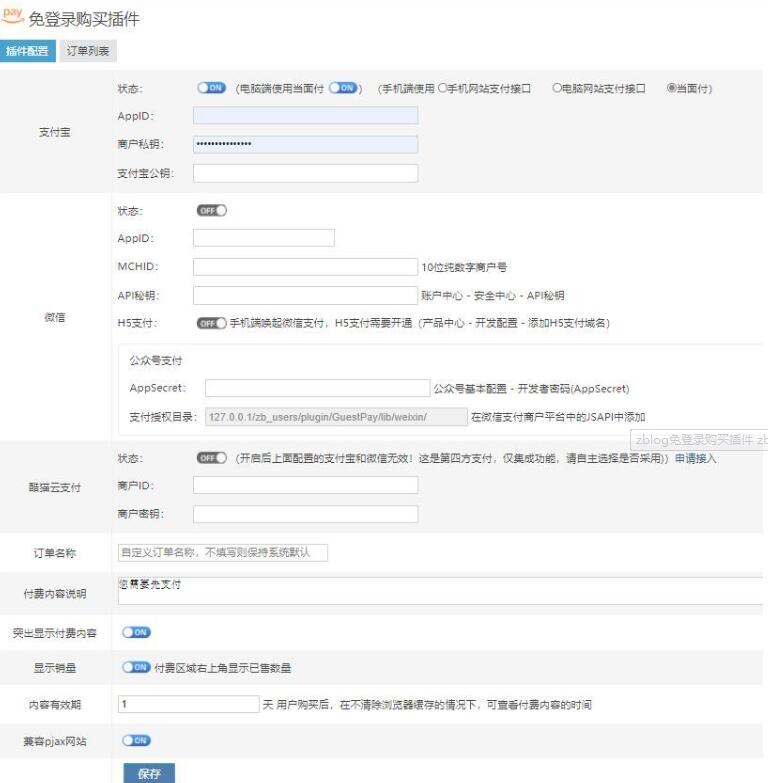This screenshot has width=768, height=783.
Task: Turn on the 微信 status switch
Action: pos(211,211)
